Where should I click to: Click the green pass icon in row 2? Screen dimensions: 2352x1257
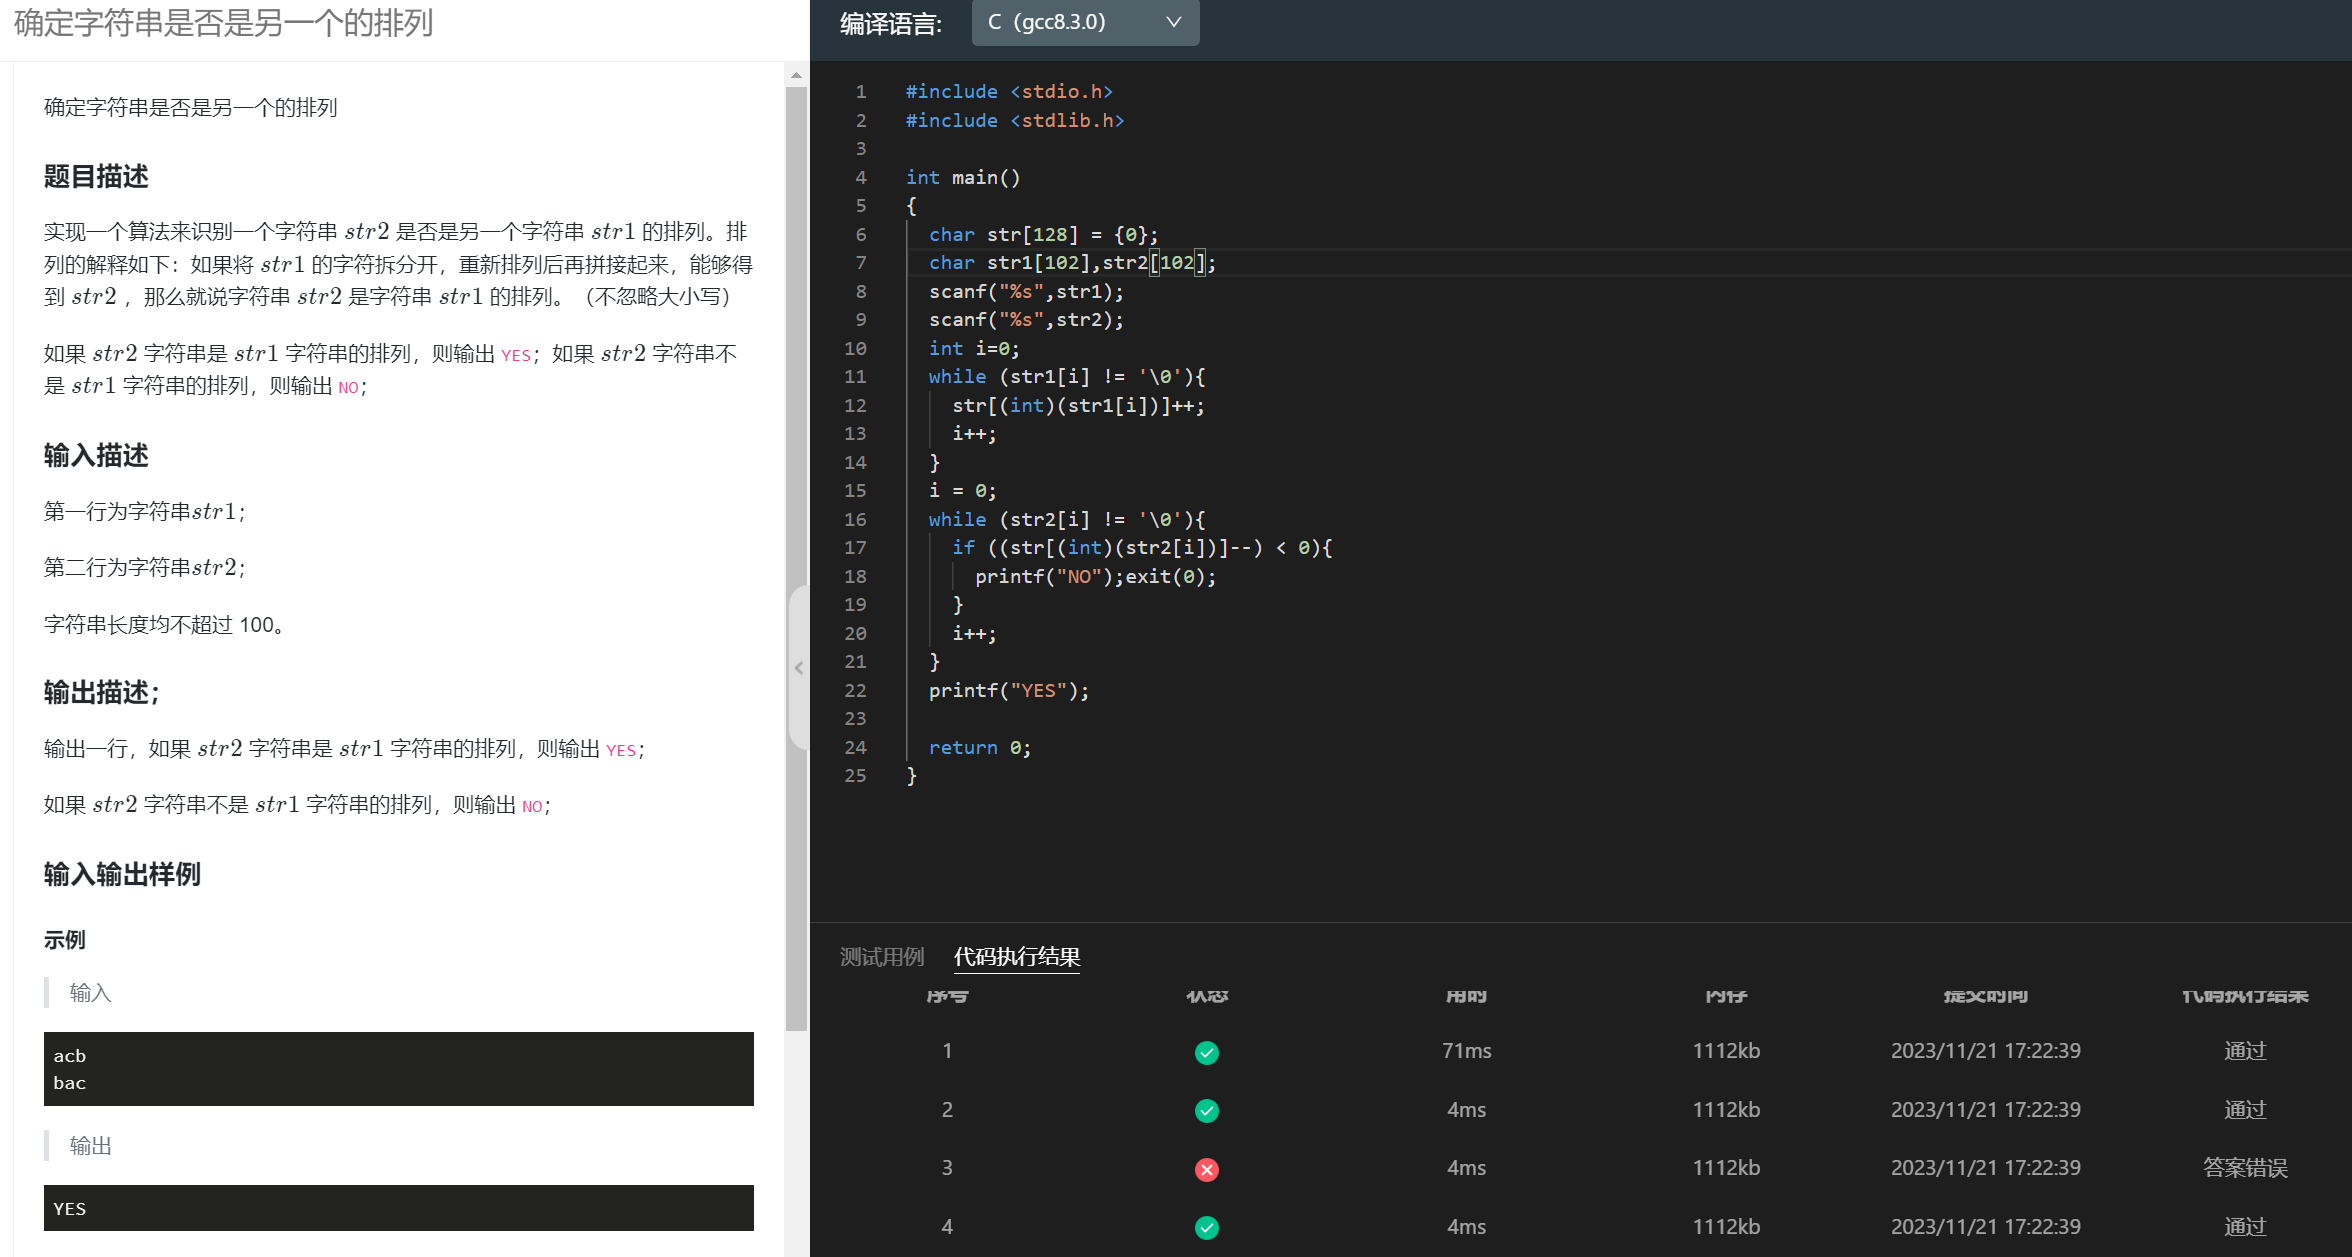point(1207,1111)
